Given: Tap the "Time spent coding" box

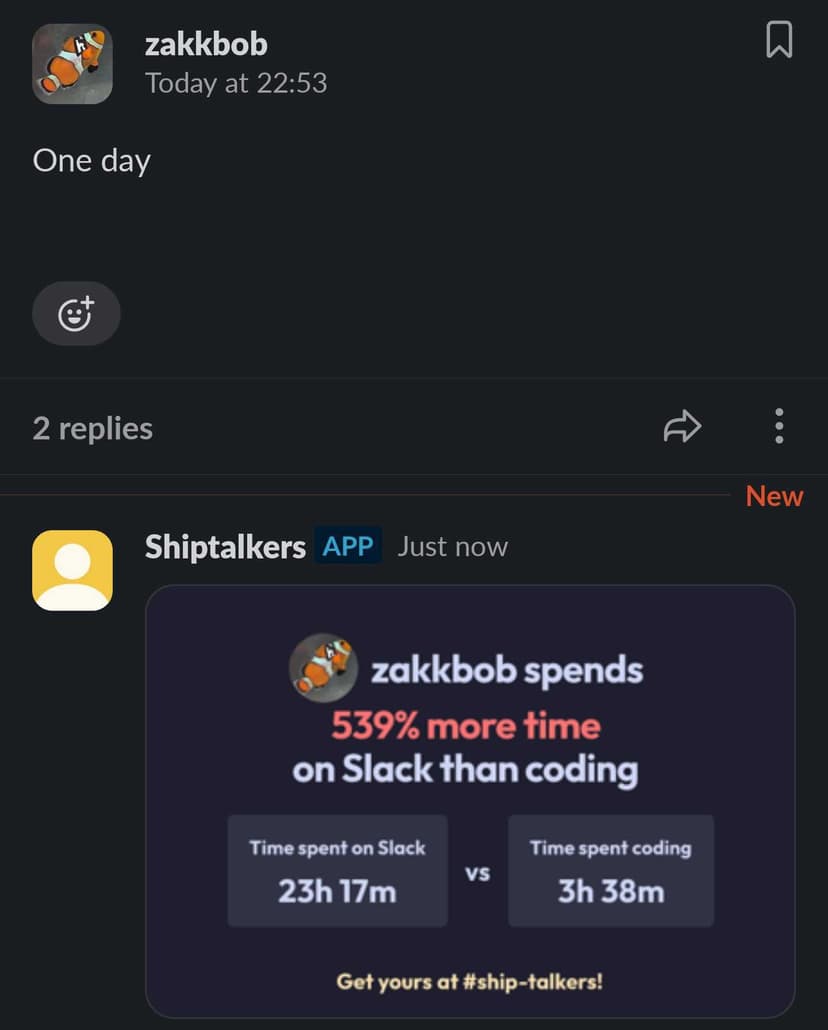Looking at the screenshot, I should point(610,870).
